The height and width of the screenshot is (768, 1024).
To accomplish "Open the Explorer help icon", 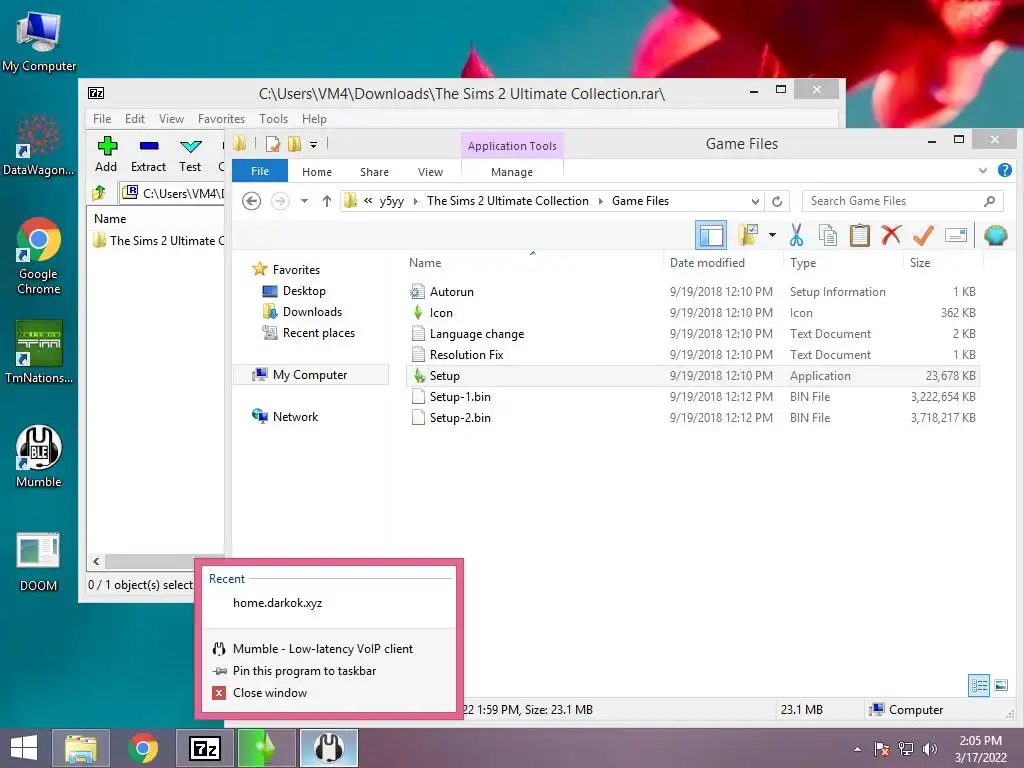I will pyautogui.click(x=1004, y=170).
